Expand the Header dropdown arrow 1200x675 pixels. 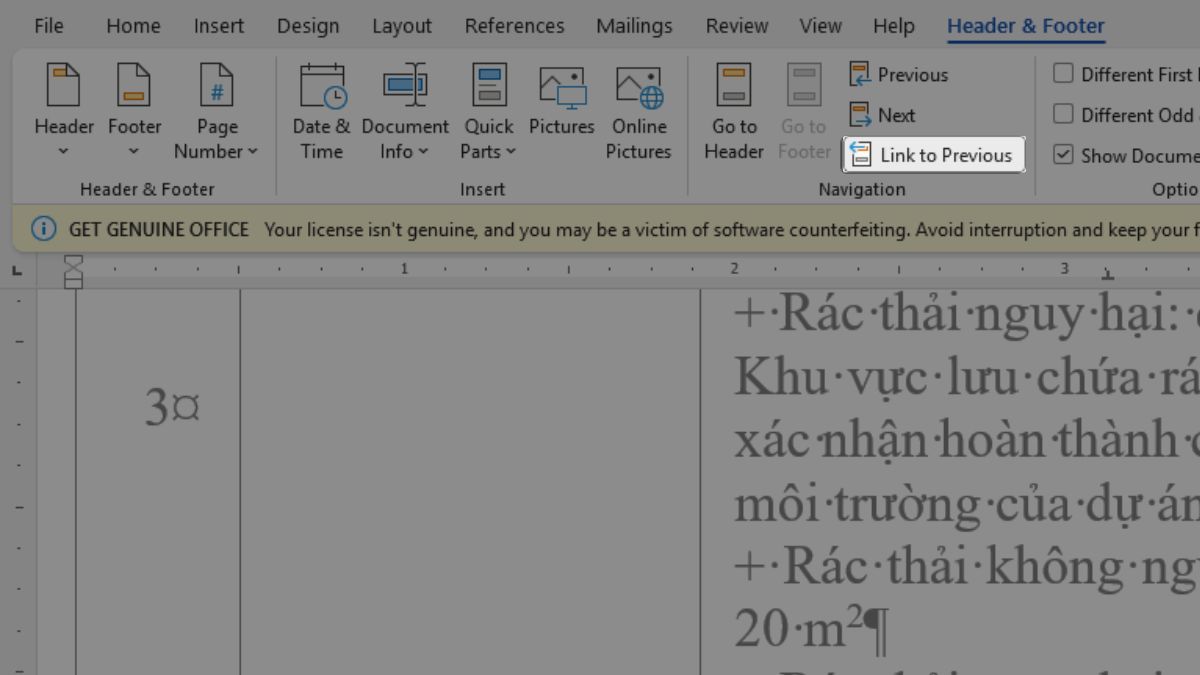tap(64, 152)
